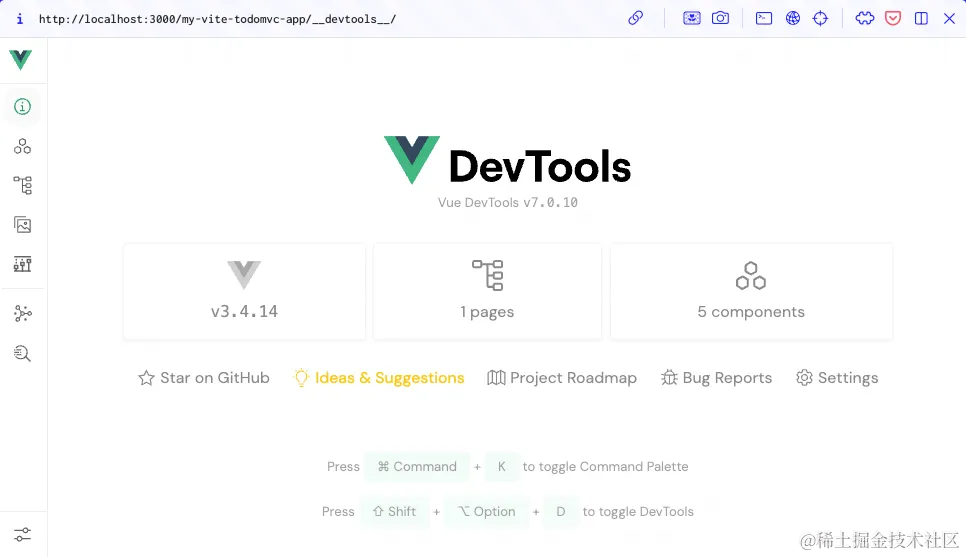Click the K key hint
966x557 pixels.
point(501,466)
